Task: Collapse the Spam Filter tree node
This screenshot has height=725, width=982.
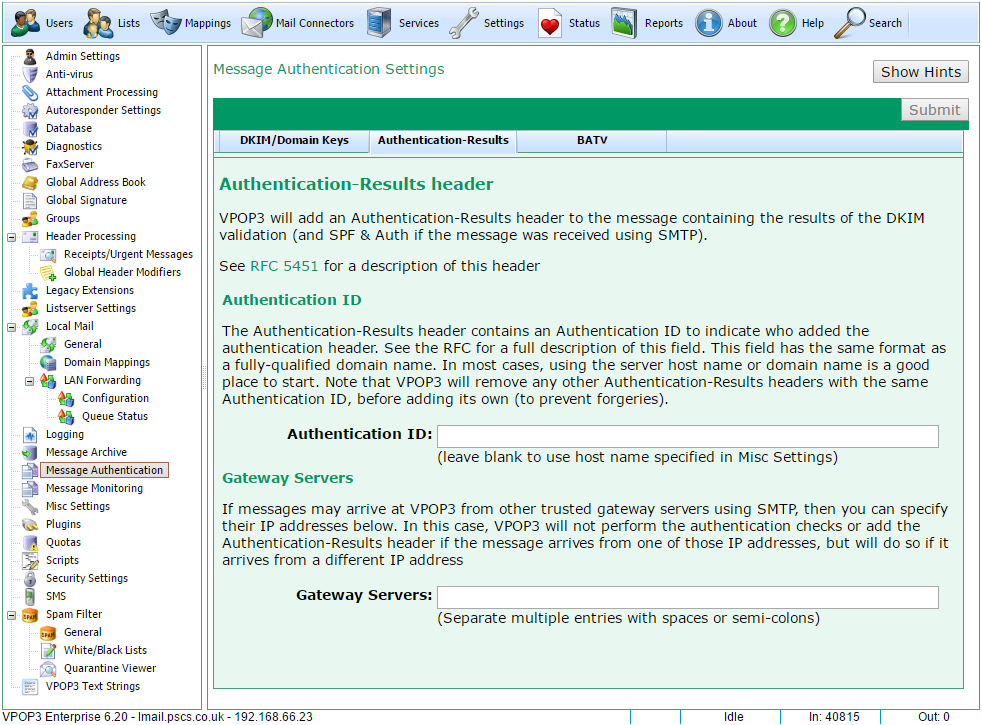Action: pos(11,615)
